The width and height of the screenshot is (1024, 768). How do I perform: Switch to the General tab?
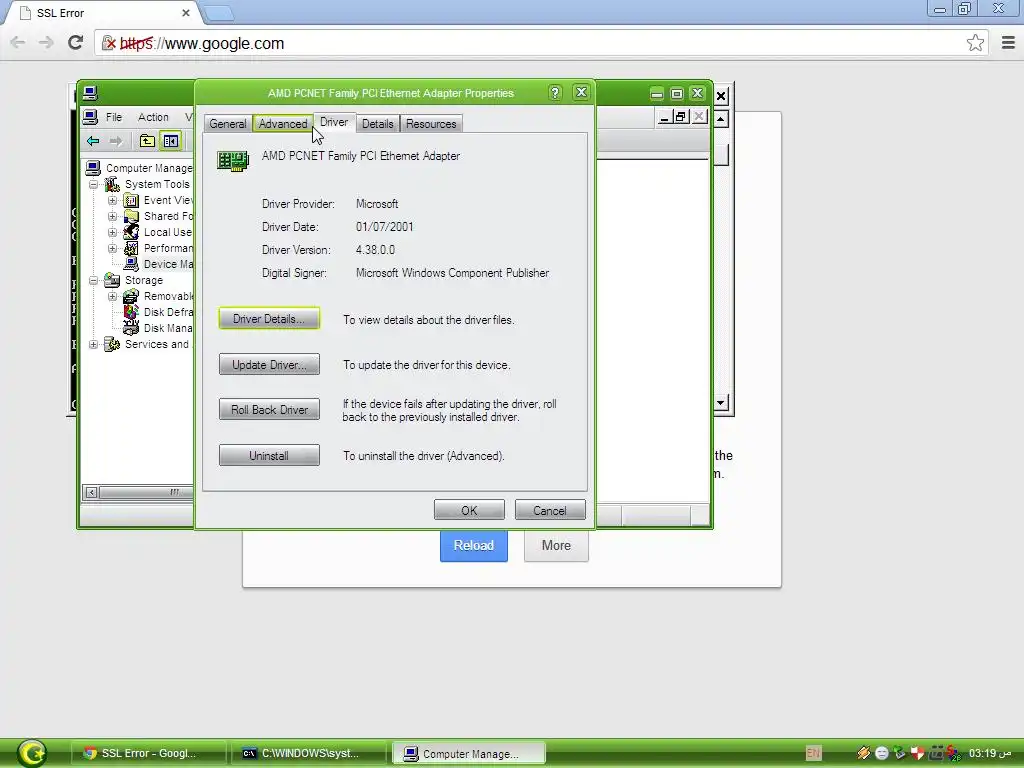tap(228, 123)
